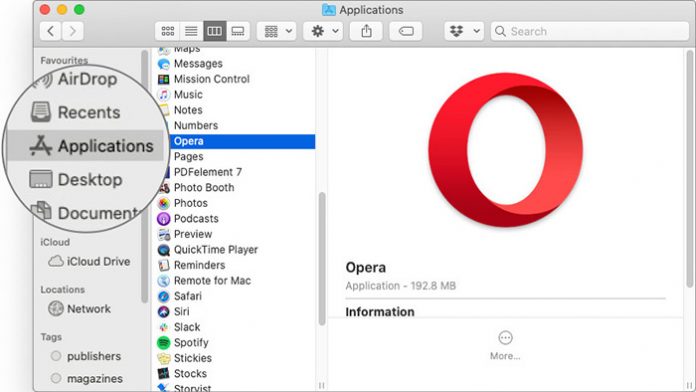Click the applications column scrollbar
The image size is (696, 392).
322,258
